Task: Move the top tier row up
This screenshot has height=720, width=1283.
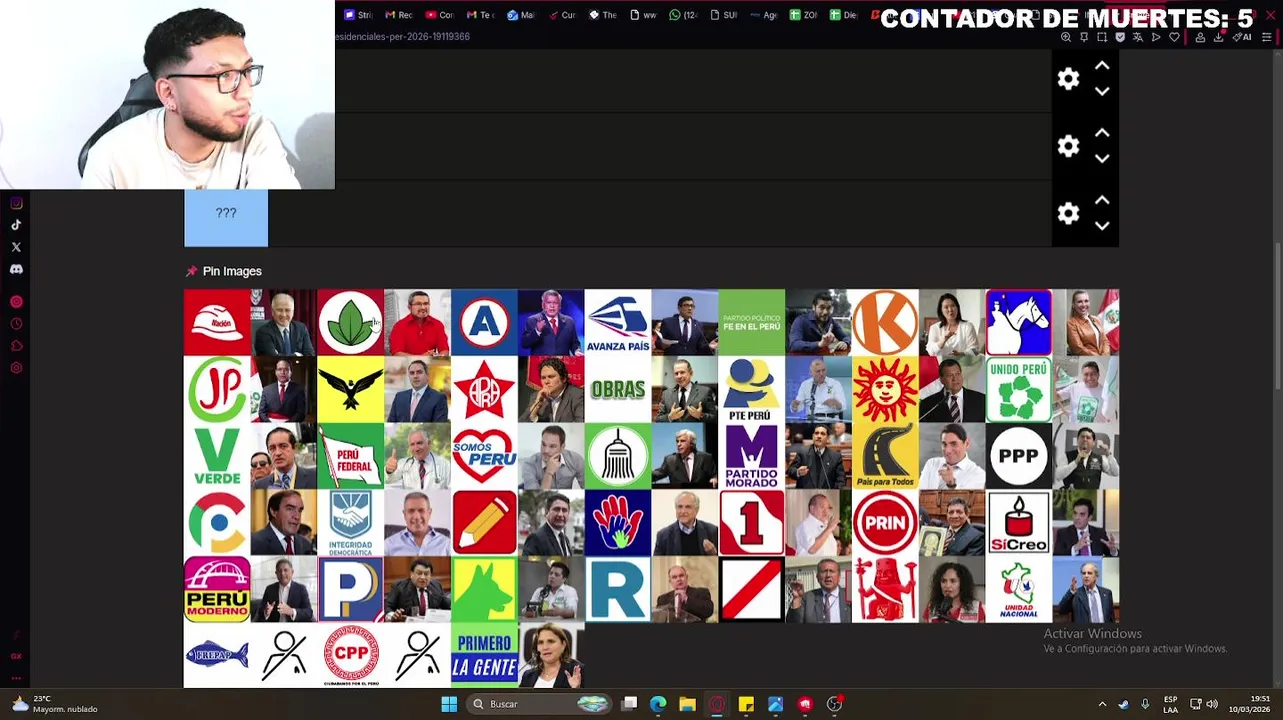Action: pos(1102,66)
